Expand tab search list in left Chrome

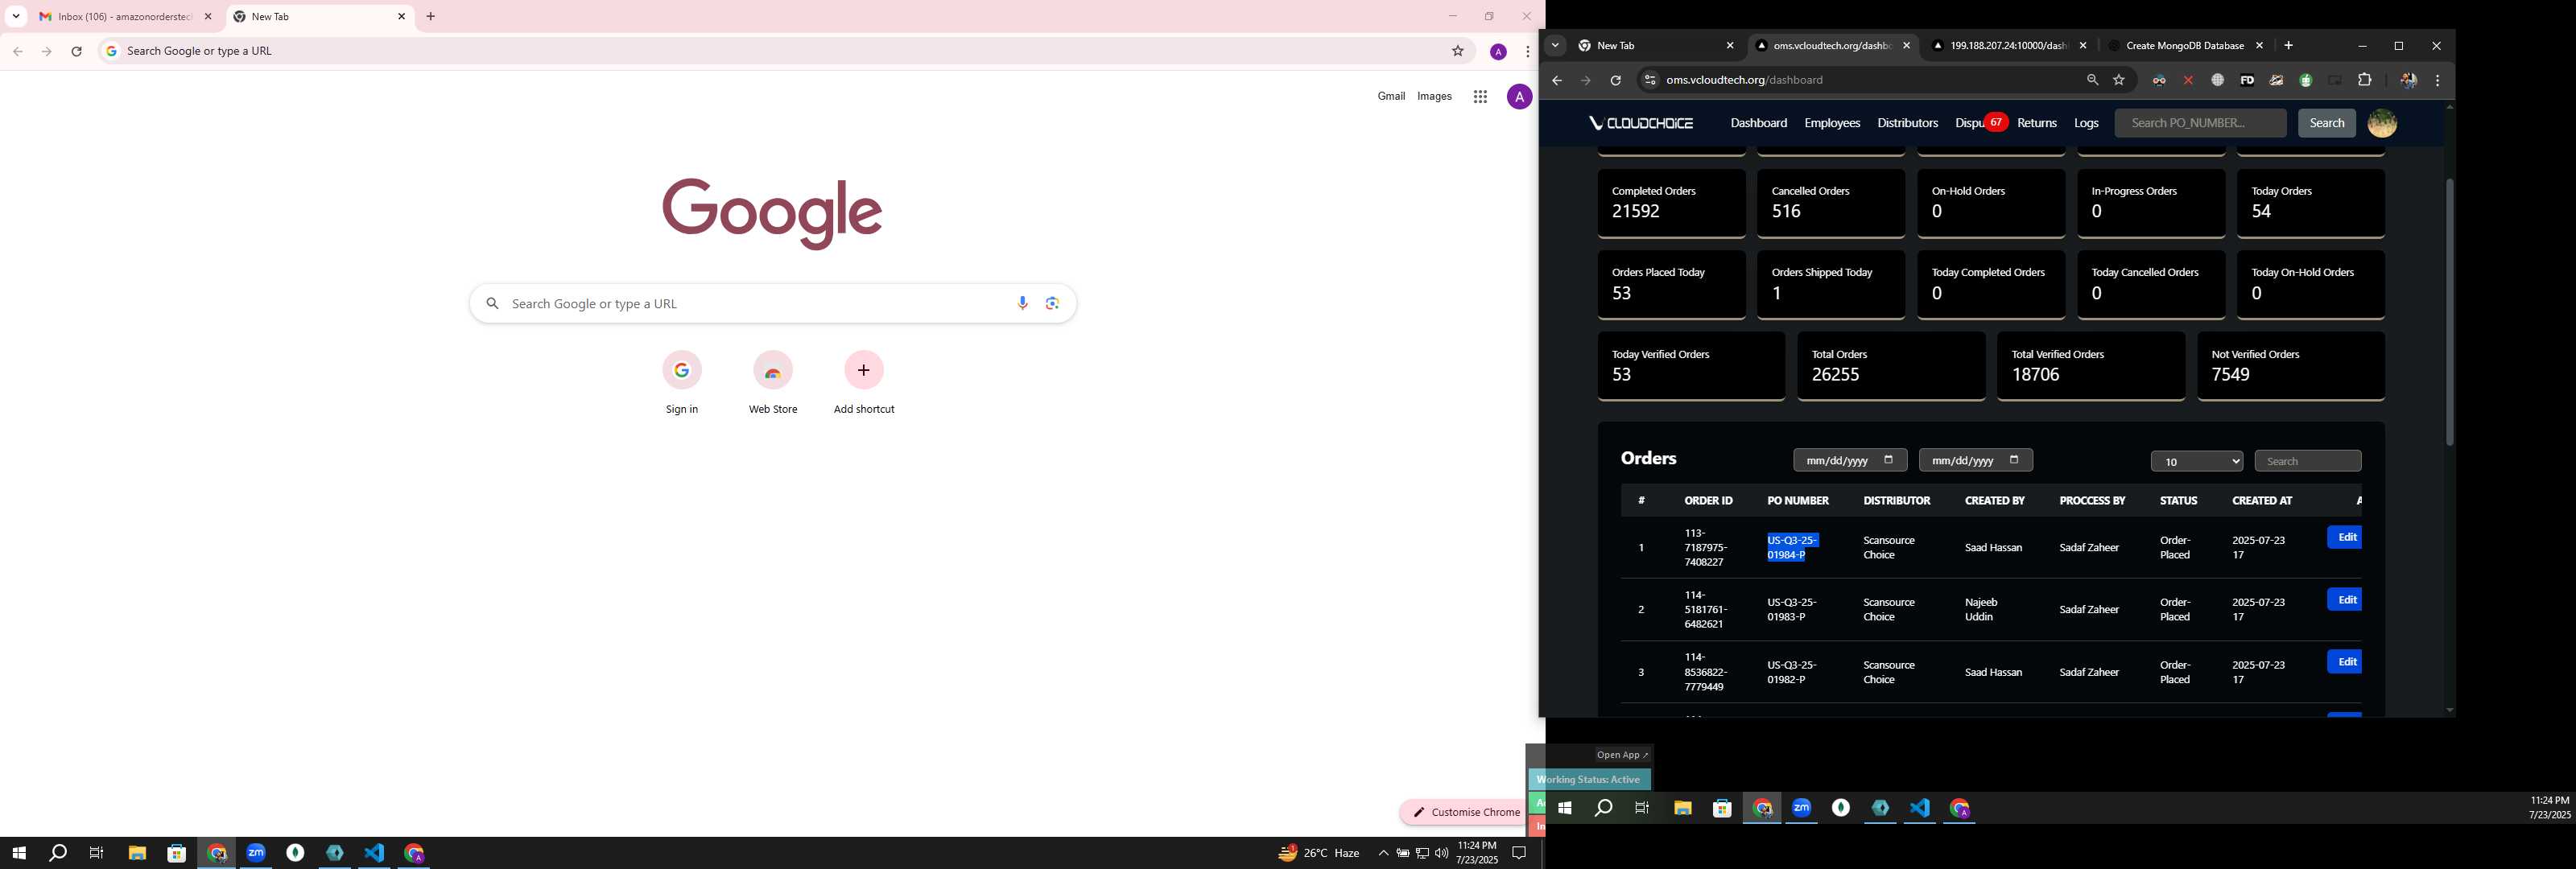pyautogui.click(x=16, y=16)
